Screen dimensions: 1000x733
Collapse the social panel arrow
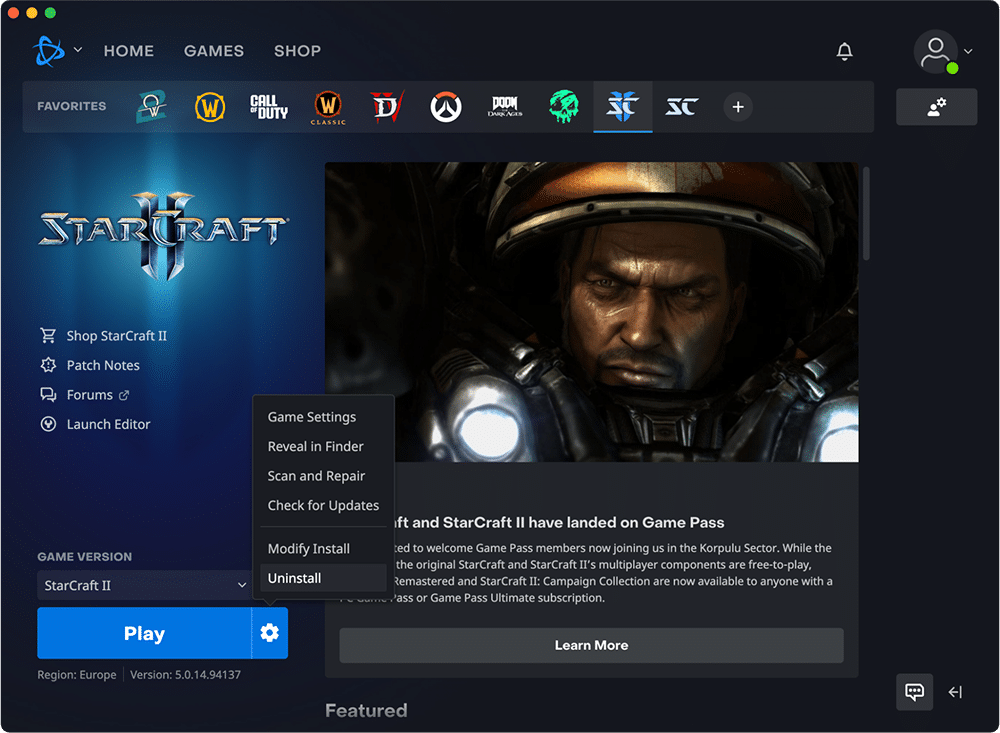click(955, 692)
